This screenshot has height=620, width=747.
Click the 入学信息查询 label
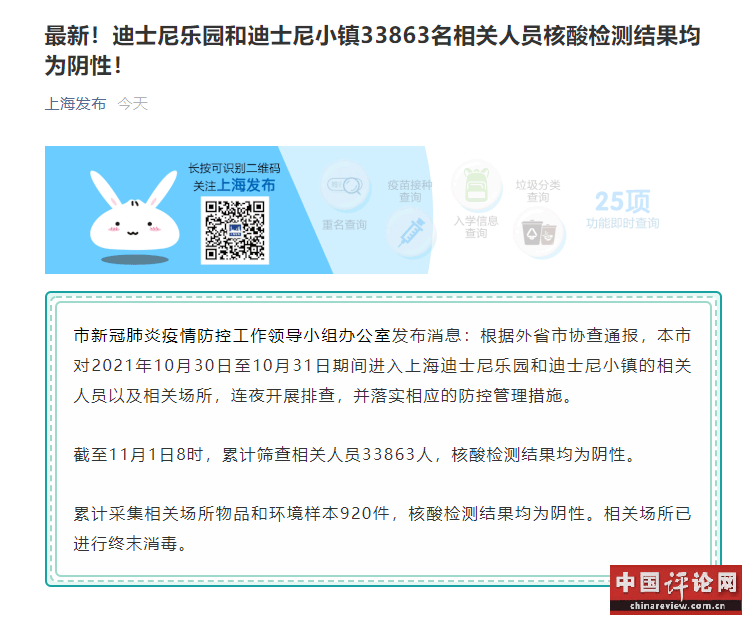476,227
